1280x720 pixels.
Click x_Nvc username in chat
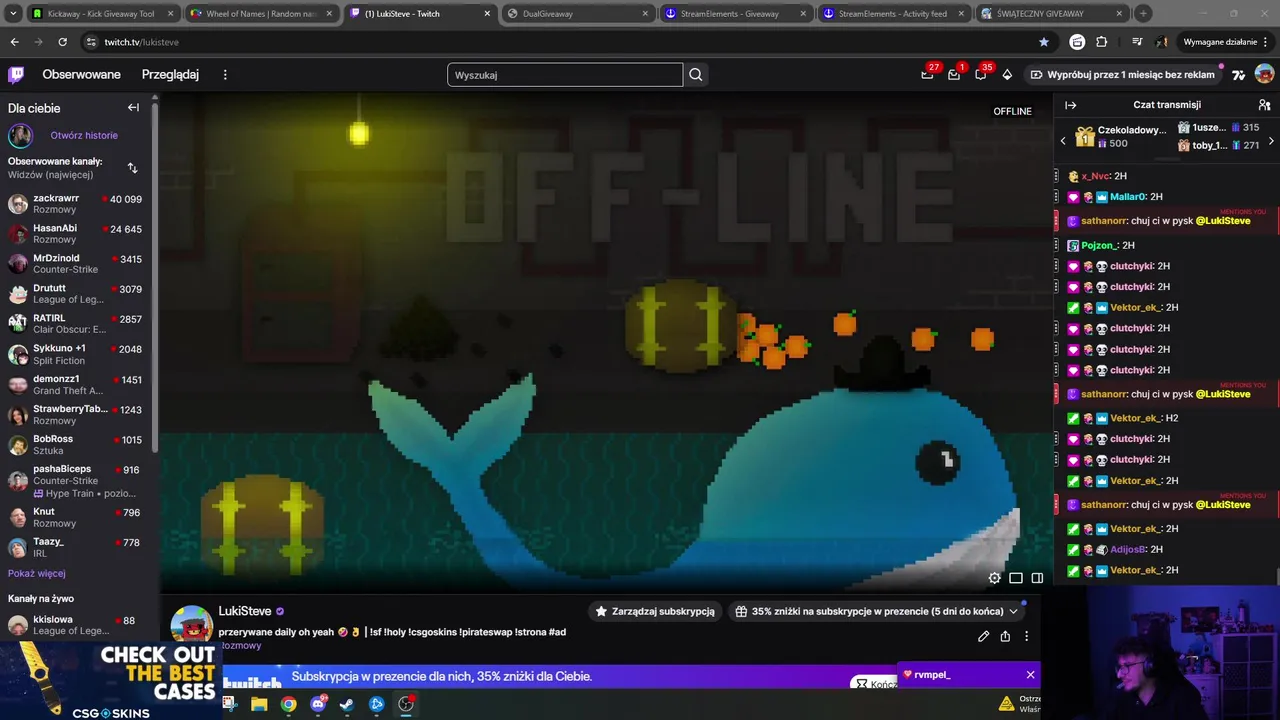(x=1096, y=176)
